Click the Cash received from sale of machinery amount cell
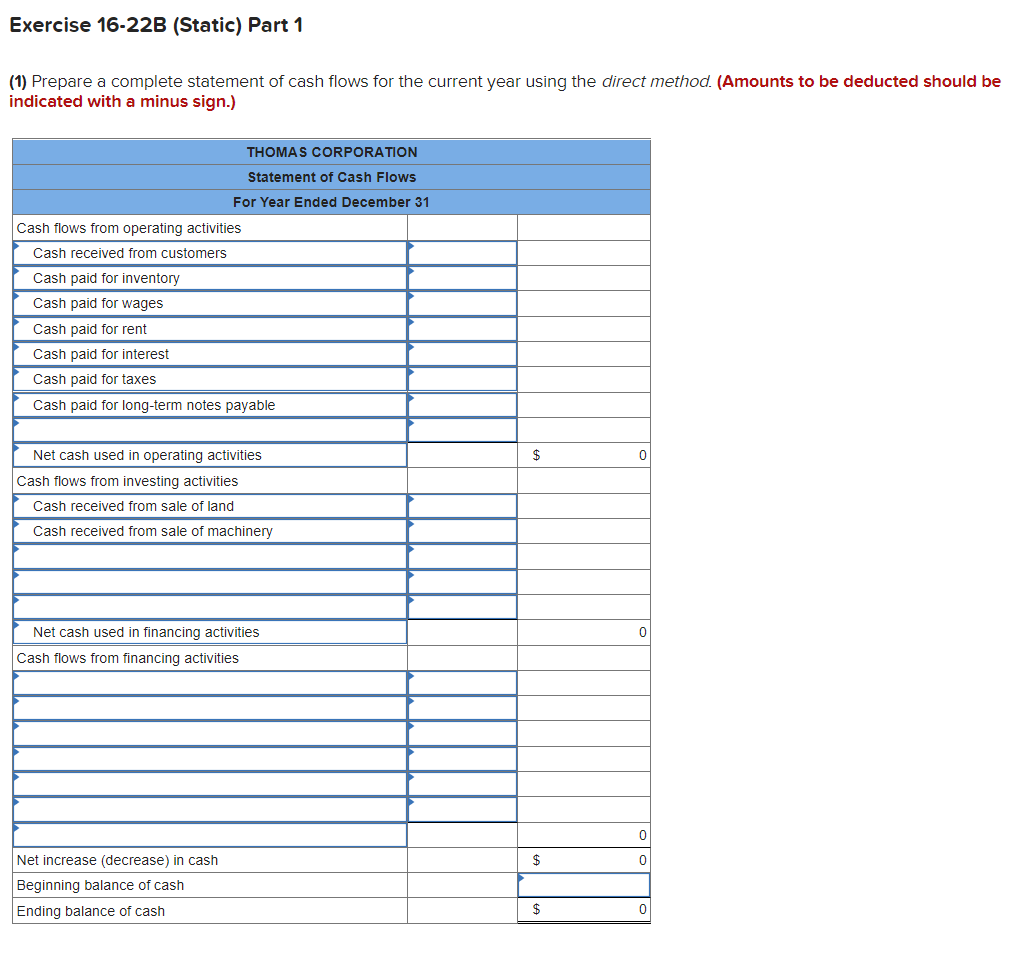Image resolution: width=1029 pixels, height=953 pixels. [x=461, y=531]
